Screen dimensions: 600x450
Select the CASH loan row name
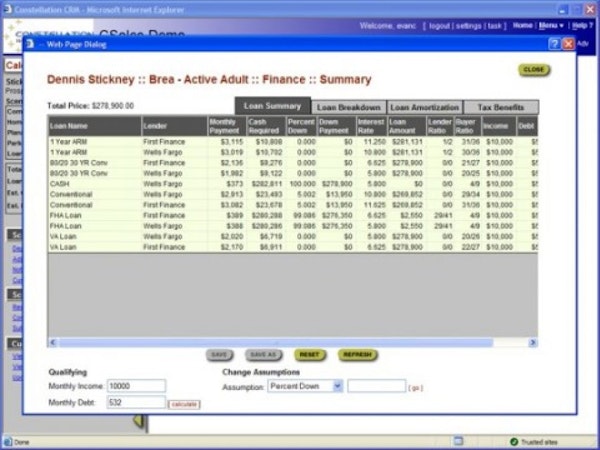pyautogui.click(x=59, y=184)
